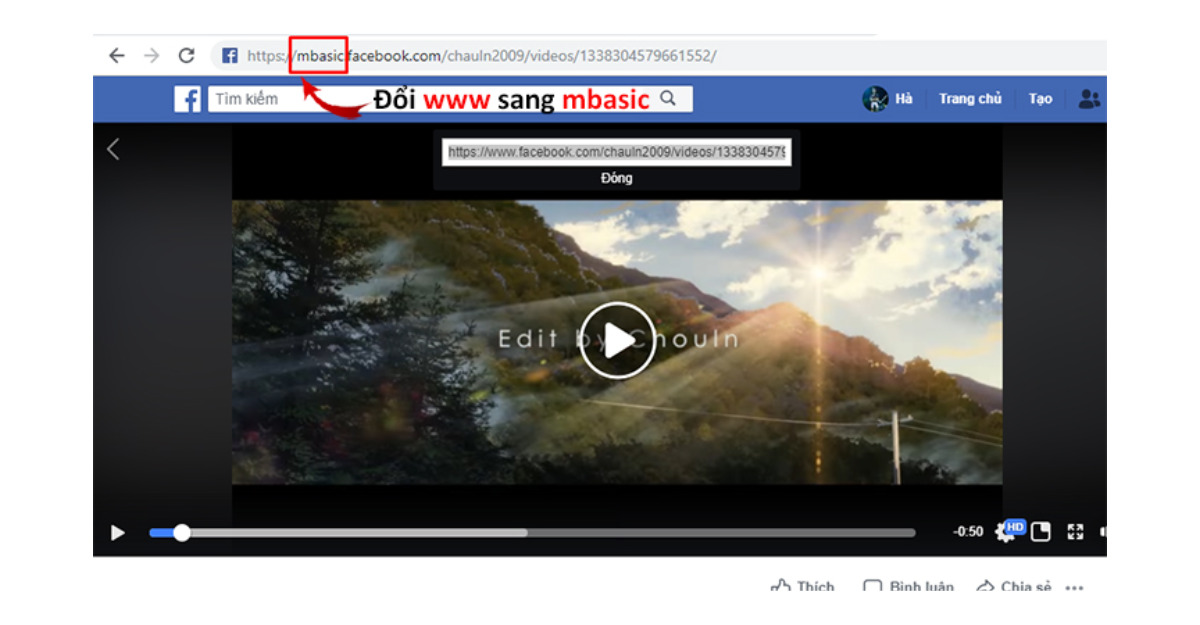Click the video progress slider handle

(x=181, y=533)
